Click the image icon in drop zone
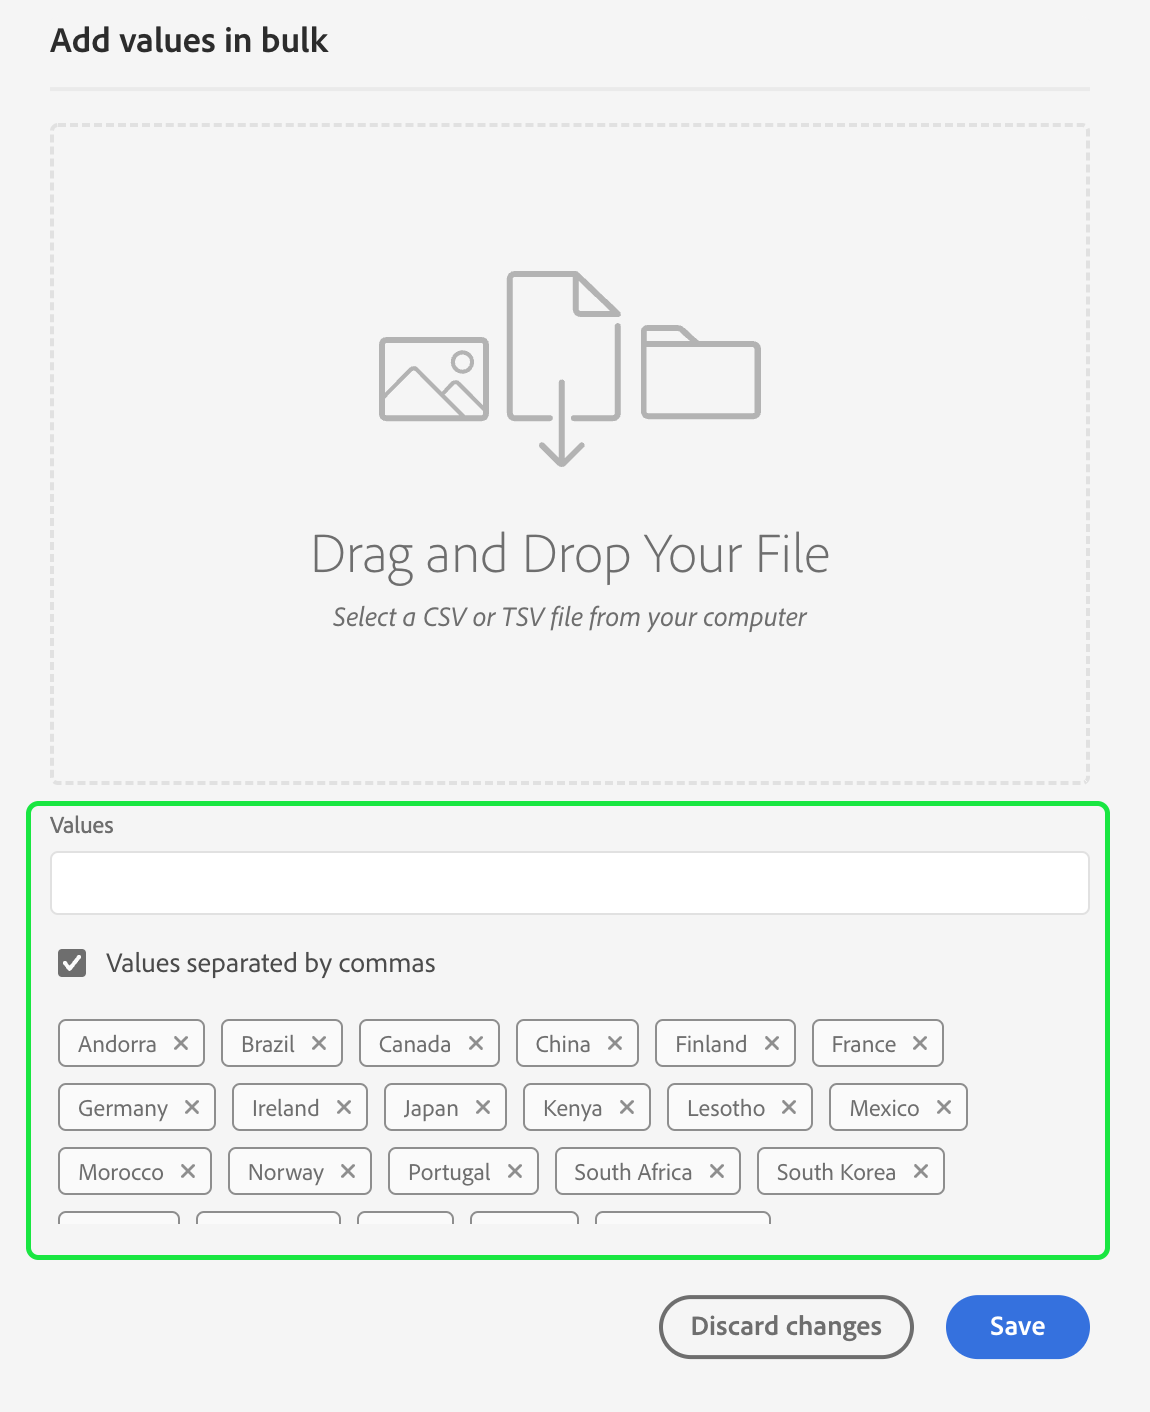 [434, 379]
